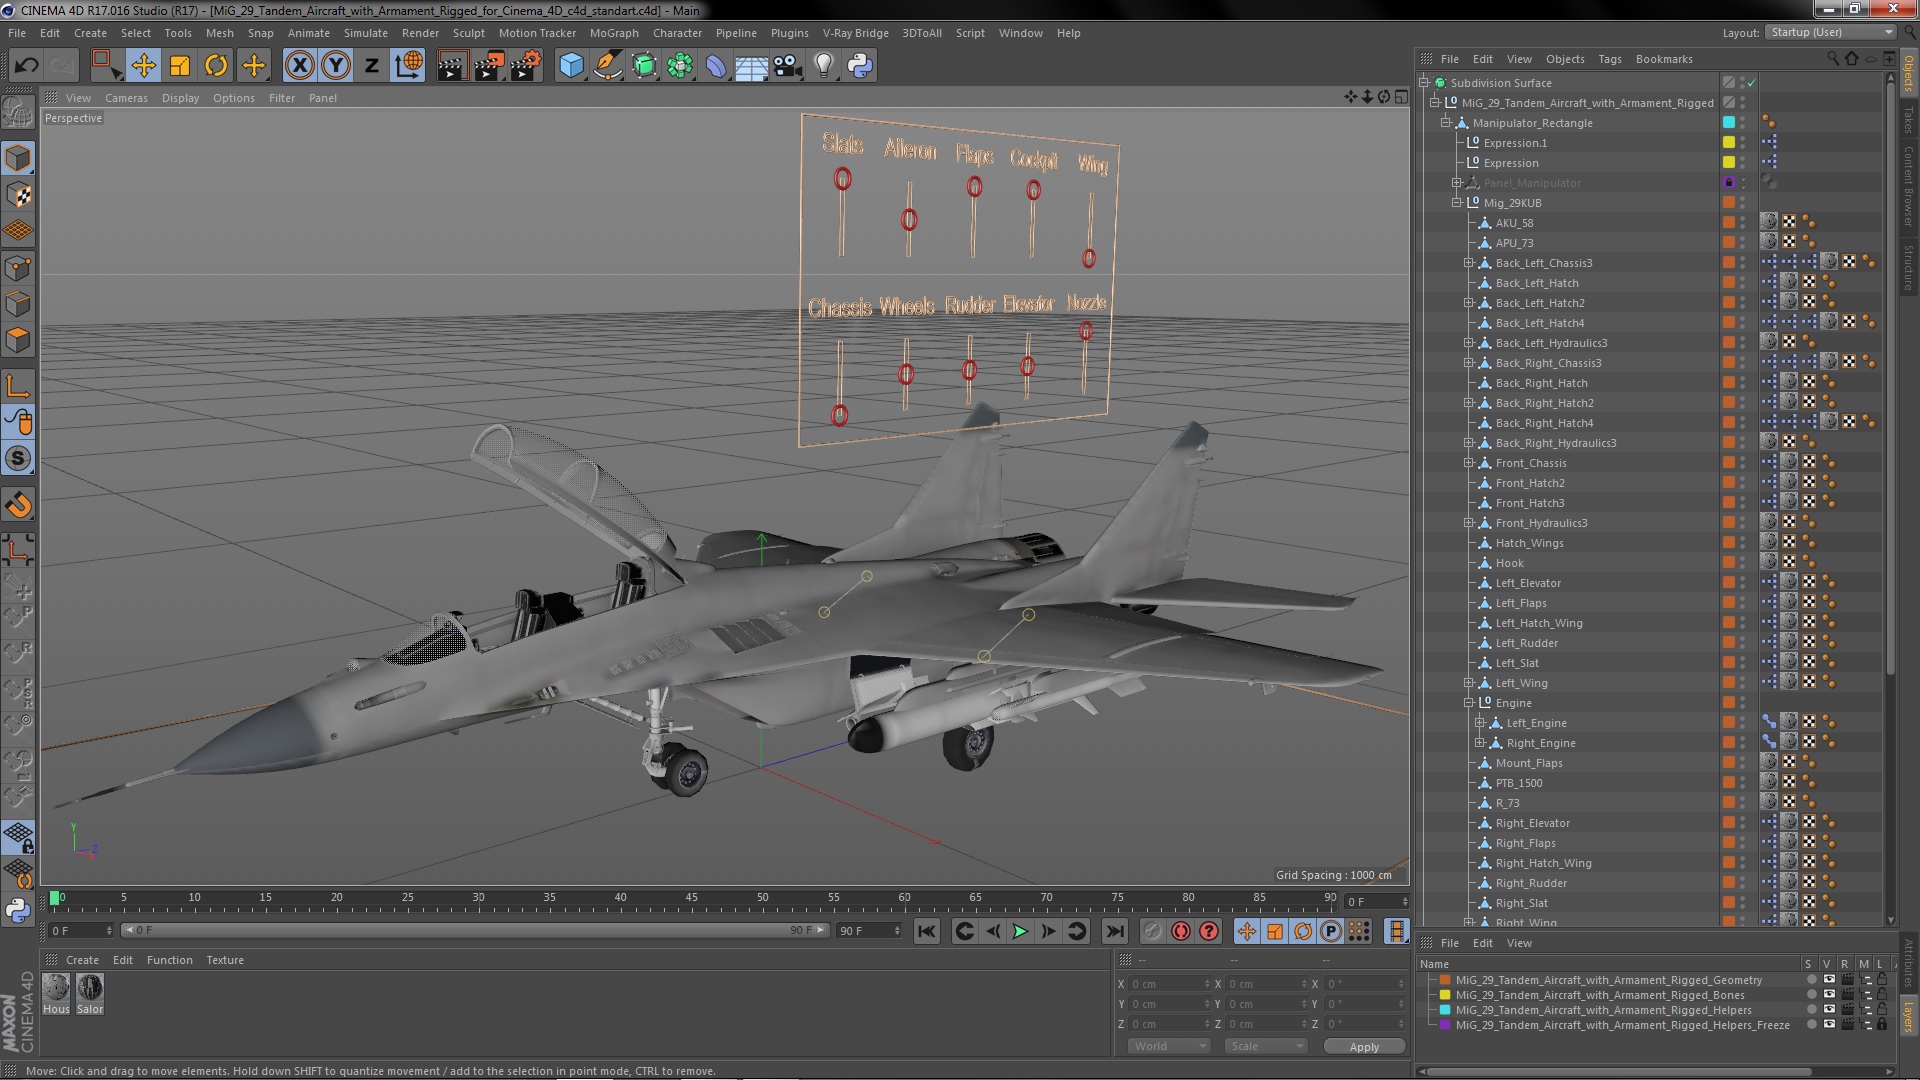
Task: Click the cyan layer color of Manipulator_Rectangle
Action: pos(1728,123)
